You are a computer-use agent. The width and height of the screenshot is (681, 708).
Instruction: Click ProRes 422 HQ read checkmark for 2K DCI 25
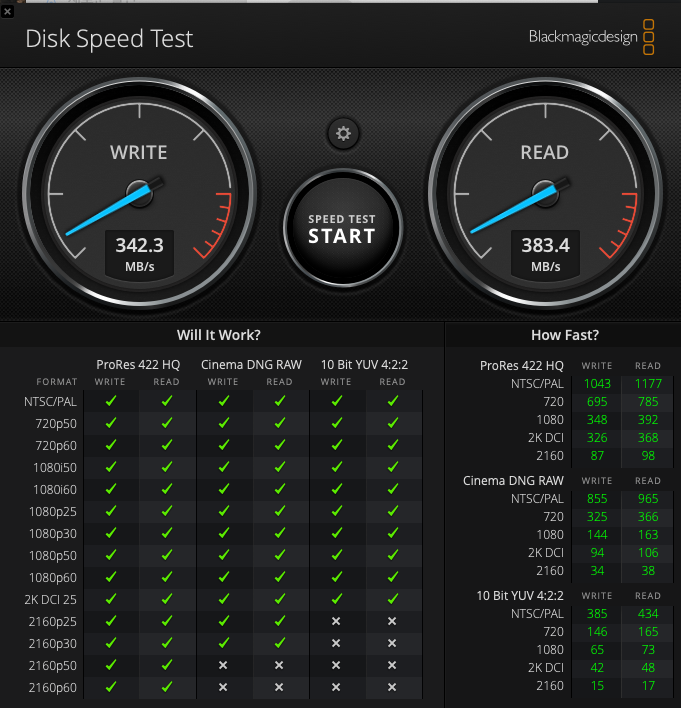click(167, 599)
